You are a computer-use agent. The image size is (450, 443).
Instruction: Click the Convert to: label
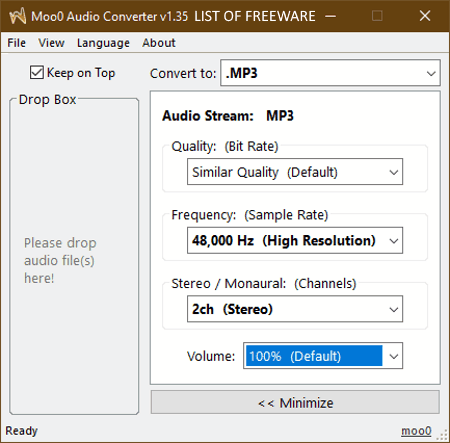click(x=183, y=73)
